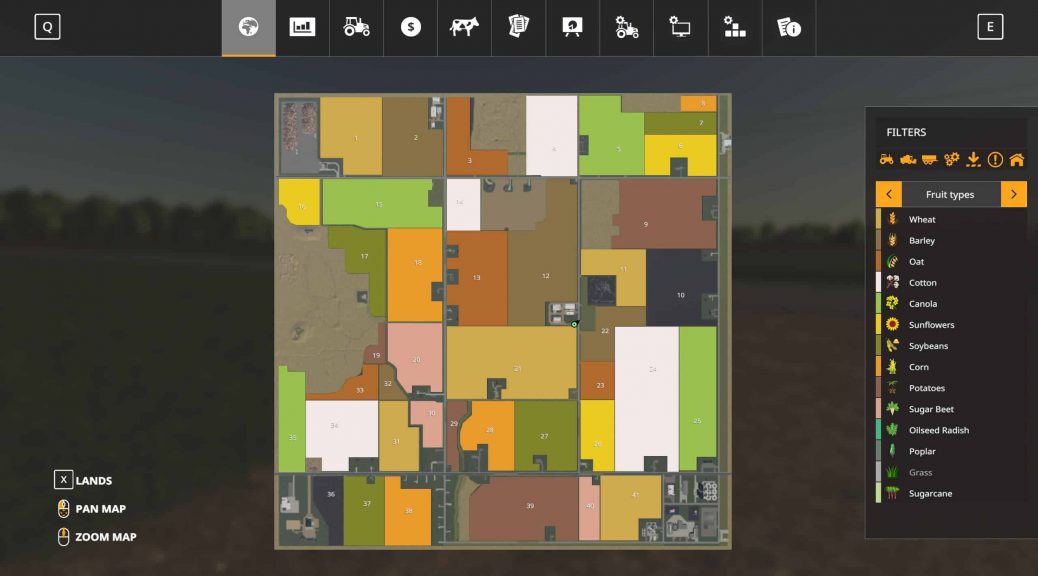The height and width of the screenshot is (576, 1038).
Task: Select field 24 on the map
Action: [x=653, y=368]
